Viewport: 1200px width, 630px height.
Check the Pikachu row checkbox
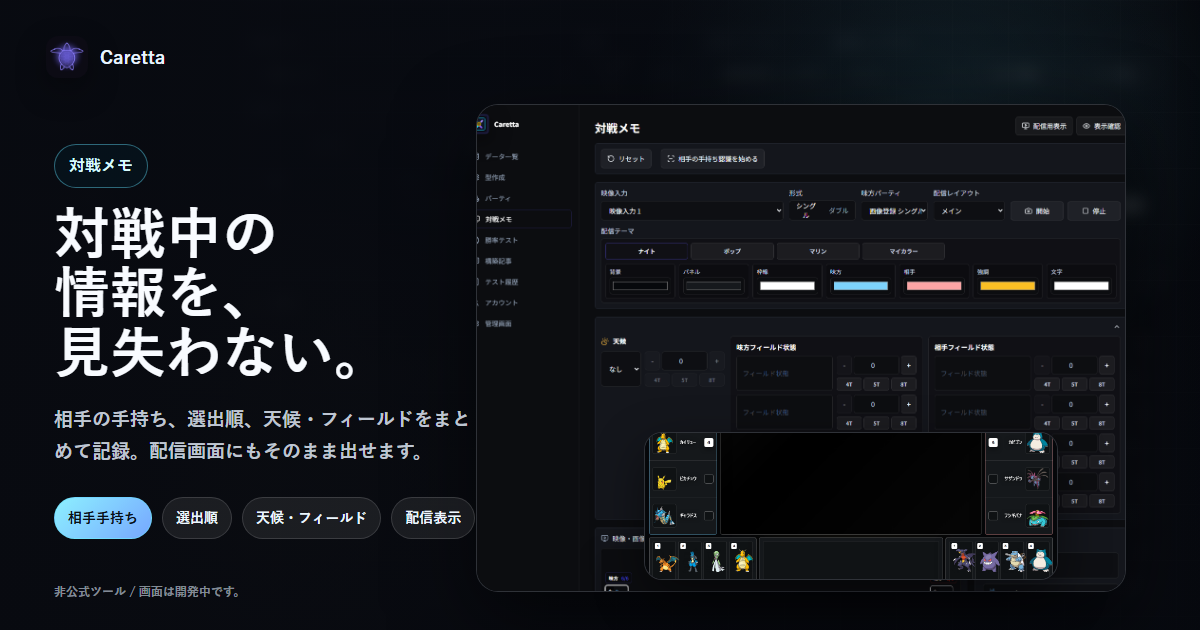(x=709, y=479)
